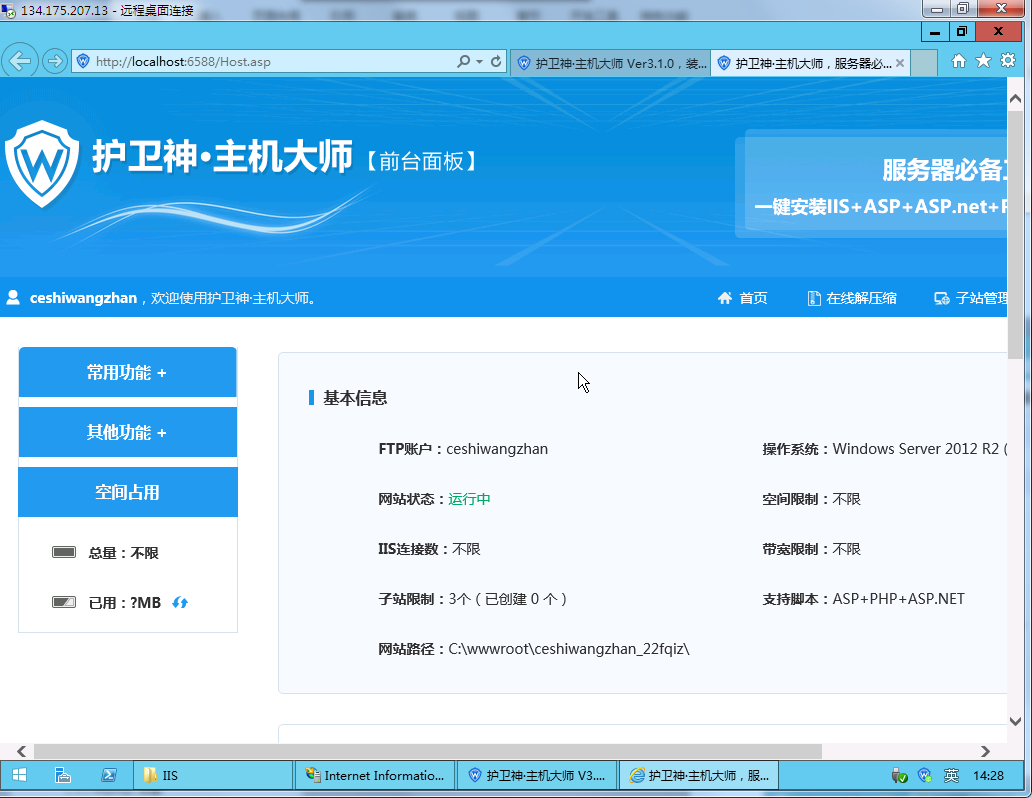Viewport: 1032px width, 798px height.
Task: Click the vertical scrollbar thumb
Action: point(1016,233)
